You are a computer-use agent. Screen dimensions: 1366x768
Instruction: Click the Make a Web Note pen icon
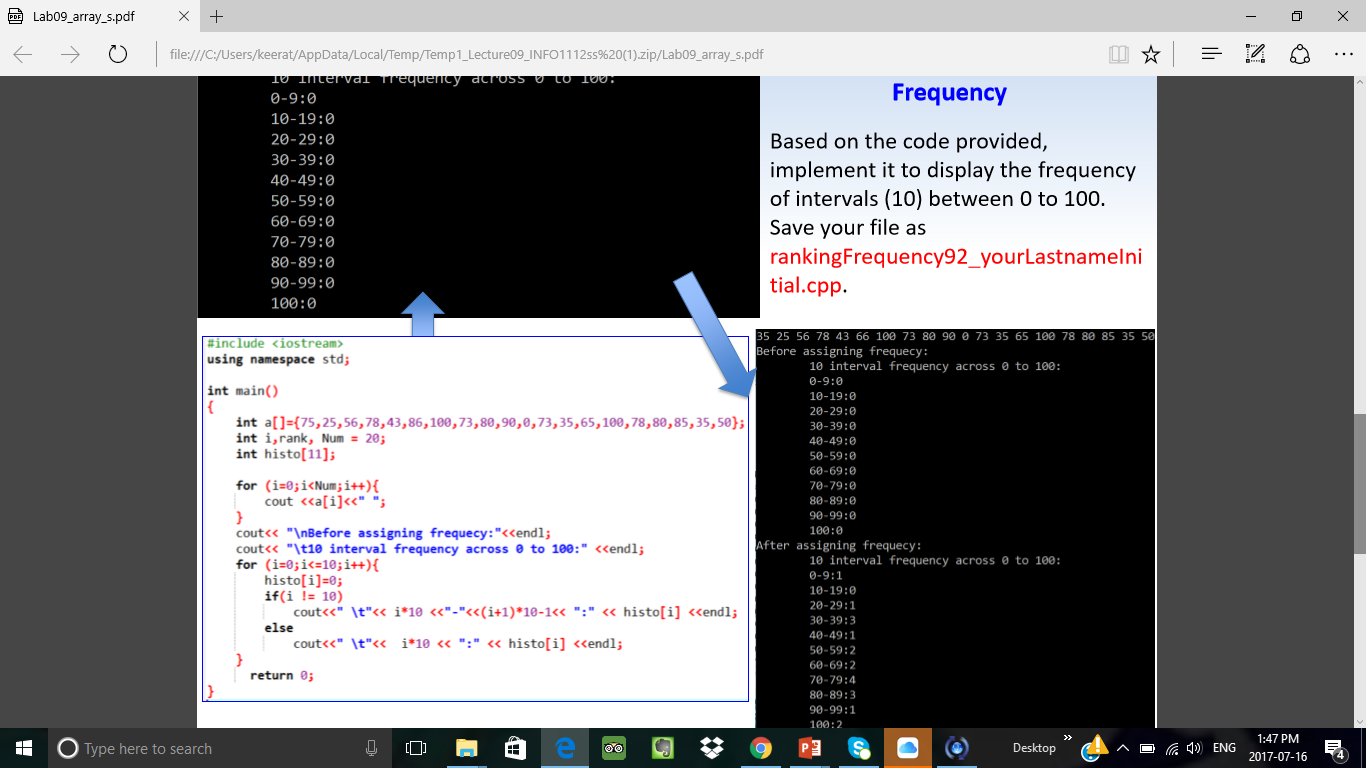tap(1255, 54)
